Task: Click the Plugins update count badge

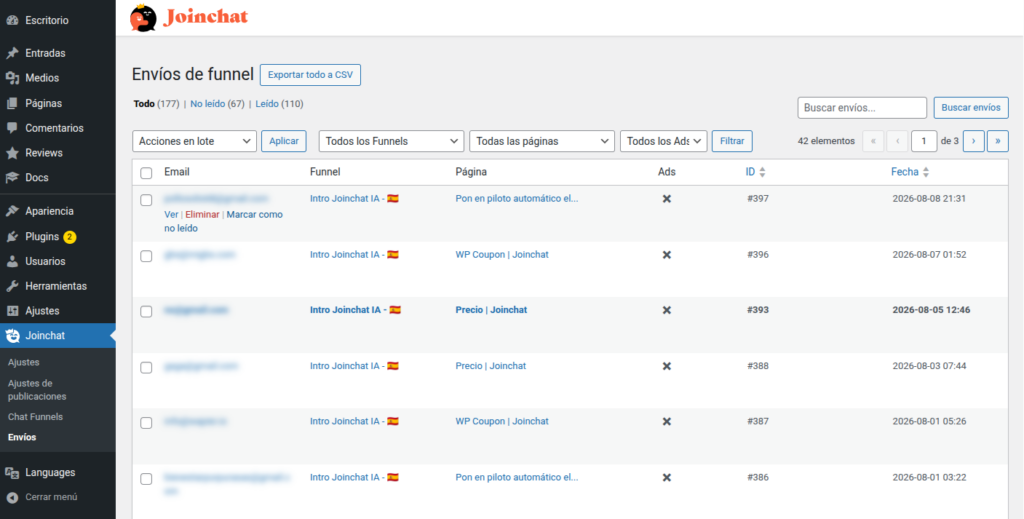Action: point(70,236)
